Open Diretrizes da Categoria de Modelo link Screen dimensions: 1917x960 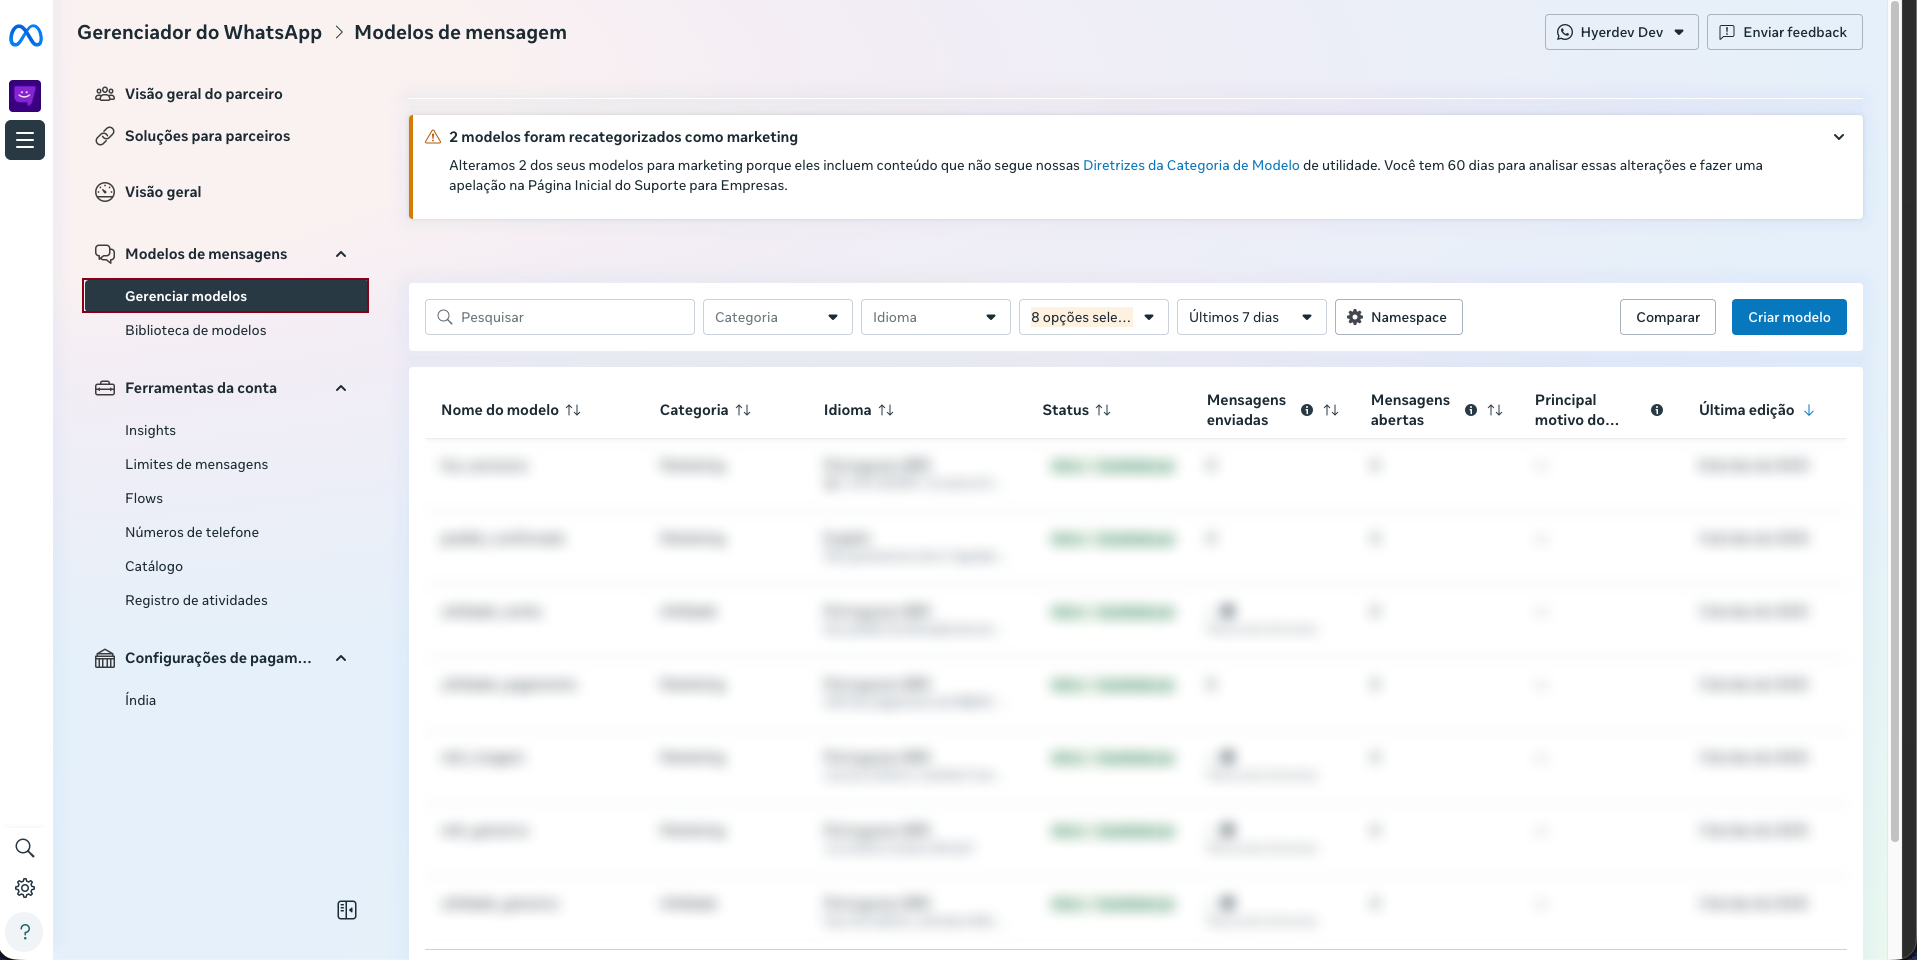pyautogui.click(x=1190, y=165)
